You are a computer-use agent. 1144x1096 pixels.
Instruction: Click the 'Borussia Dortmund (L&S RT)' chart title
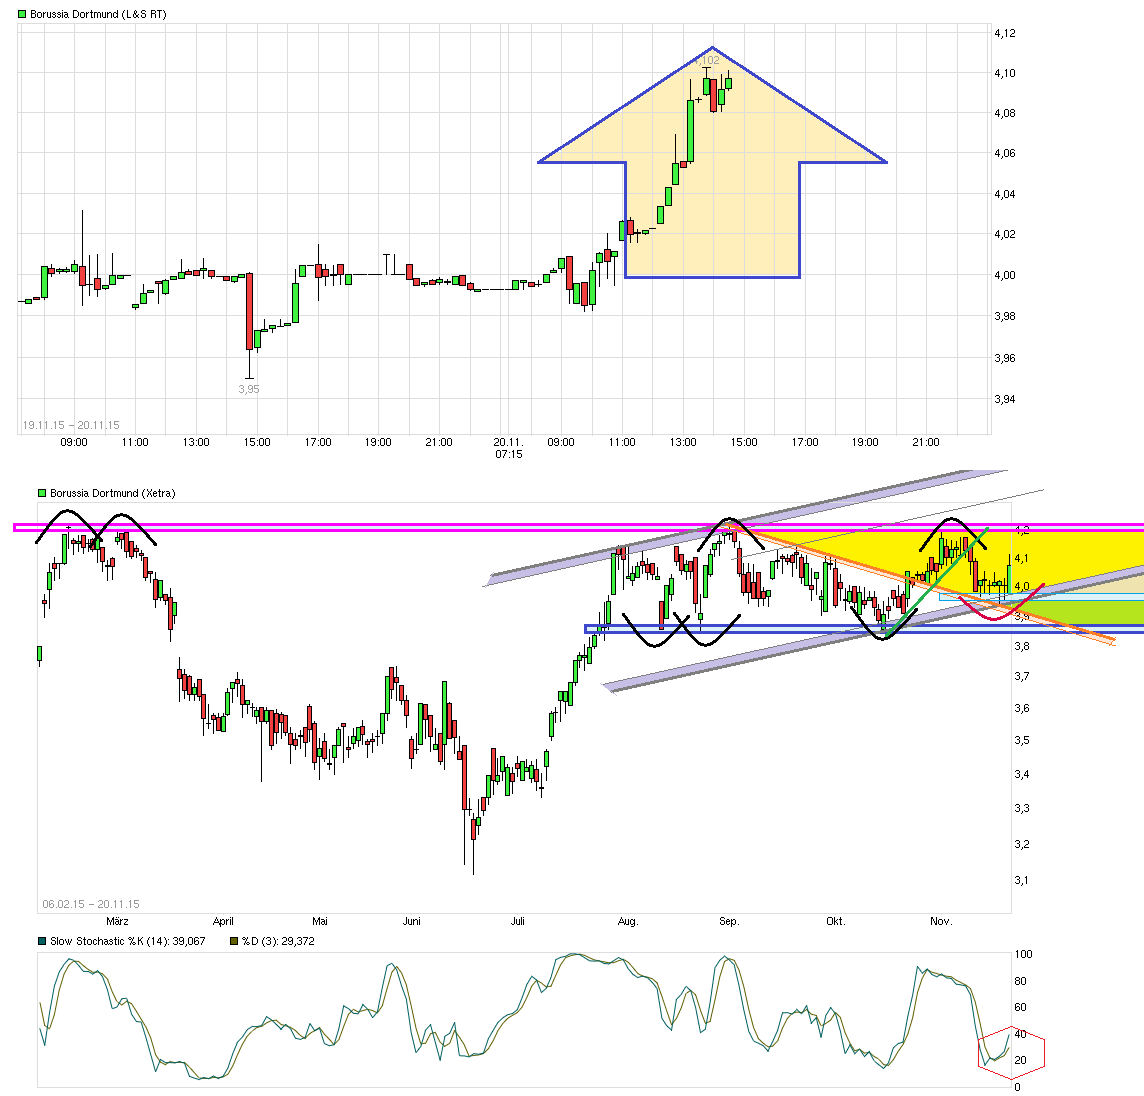click(98, 14)
